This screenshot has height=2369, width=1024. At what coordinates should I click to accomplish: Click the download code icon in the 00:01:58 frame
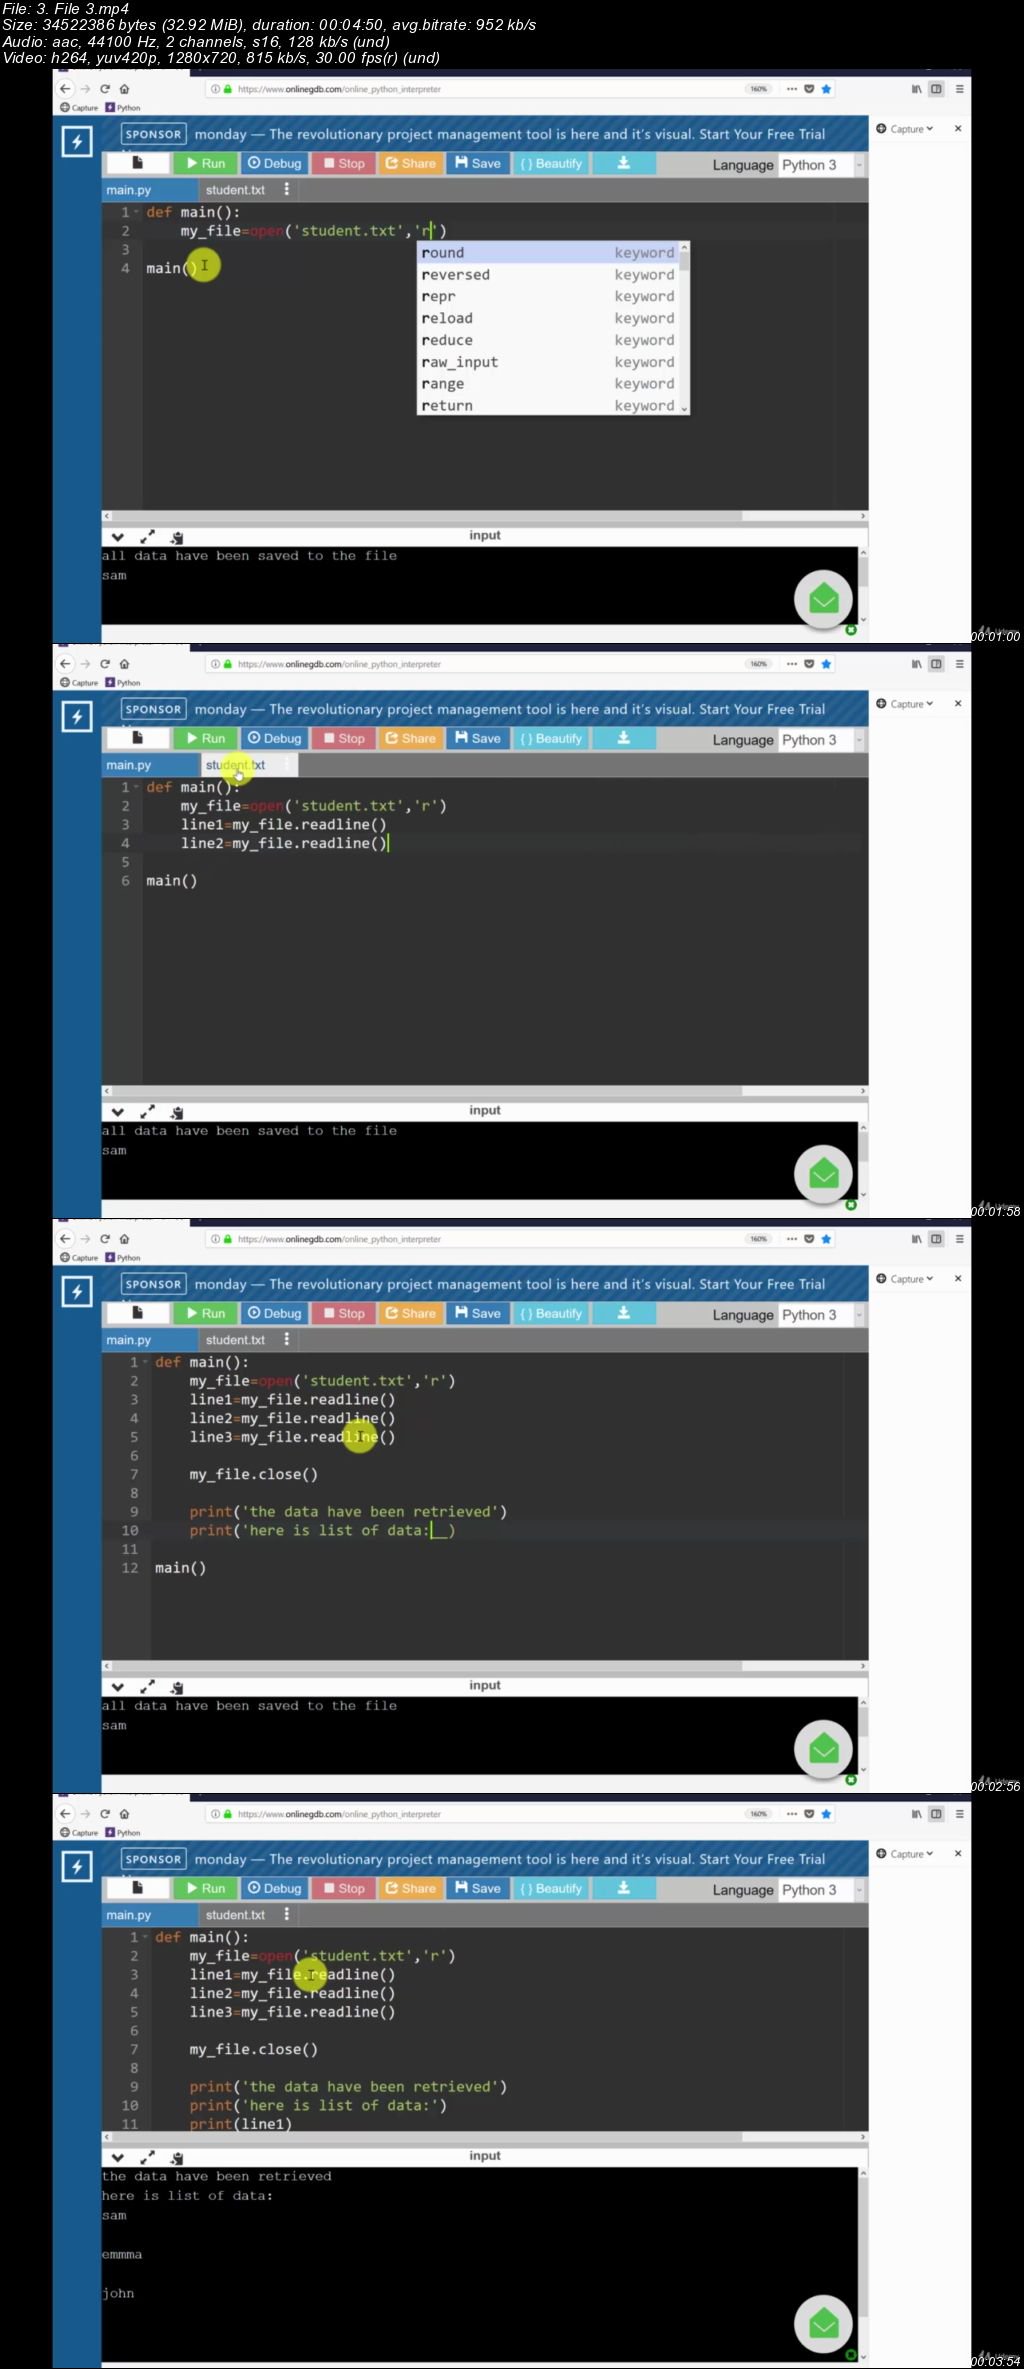point(623,738)
